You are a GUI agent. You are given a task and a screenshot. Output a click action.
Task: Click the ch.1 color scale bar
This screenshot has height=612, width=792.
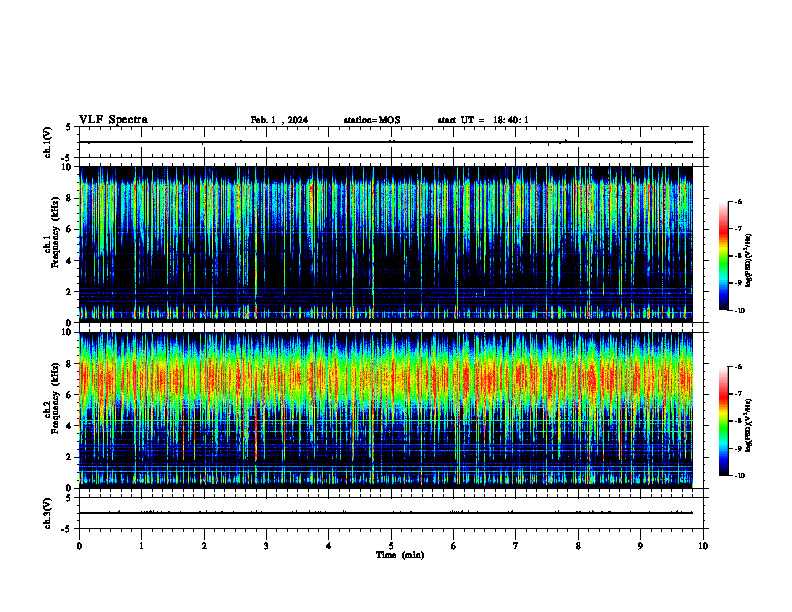(x=724, y=256)
